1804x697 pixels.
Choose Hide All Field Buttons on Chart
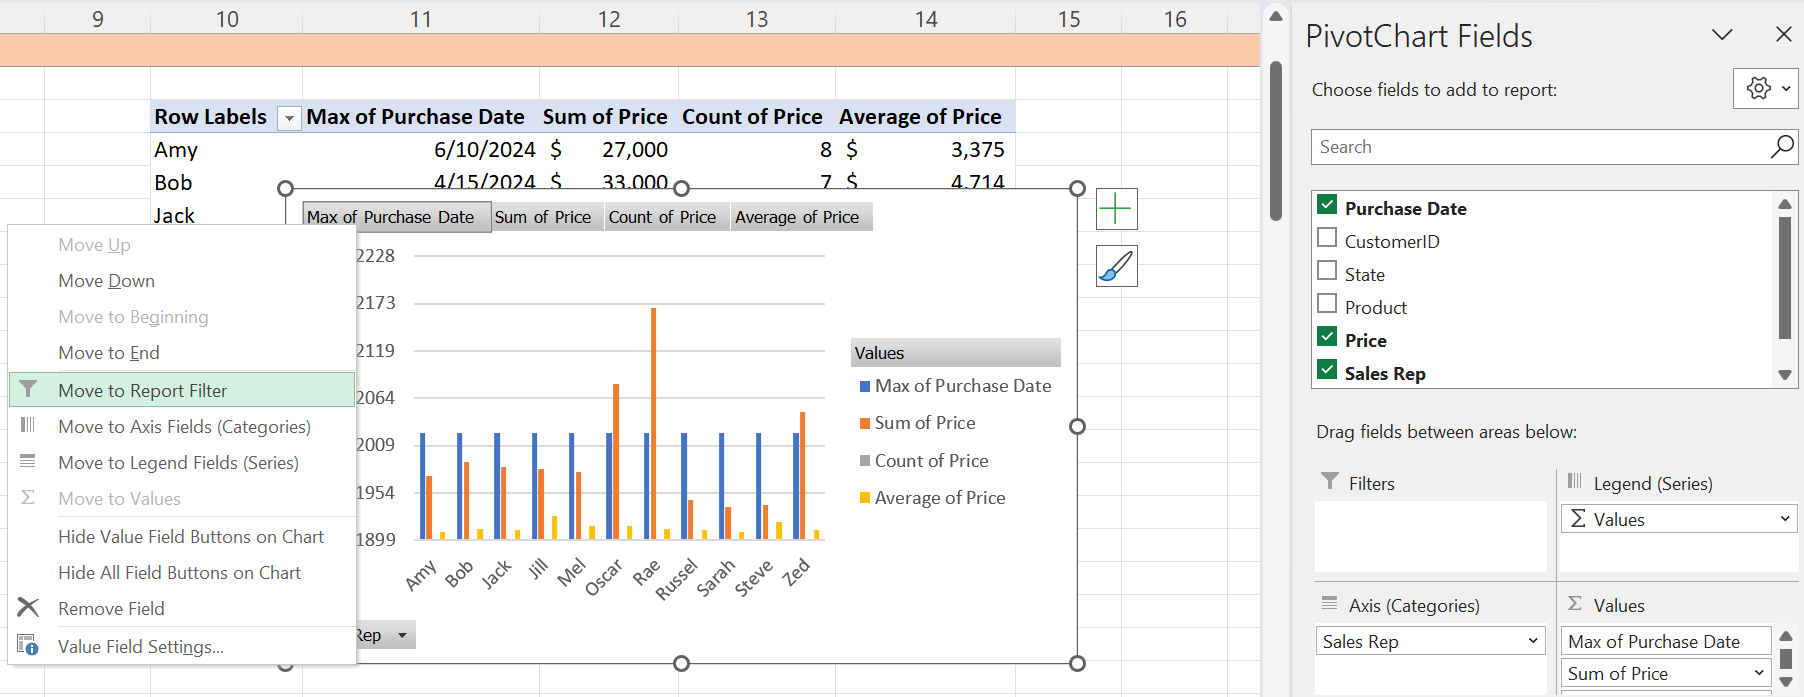coord(179,573)
